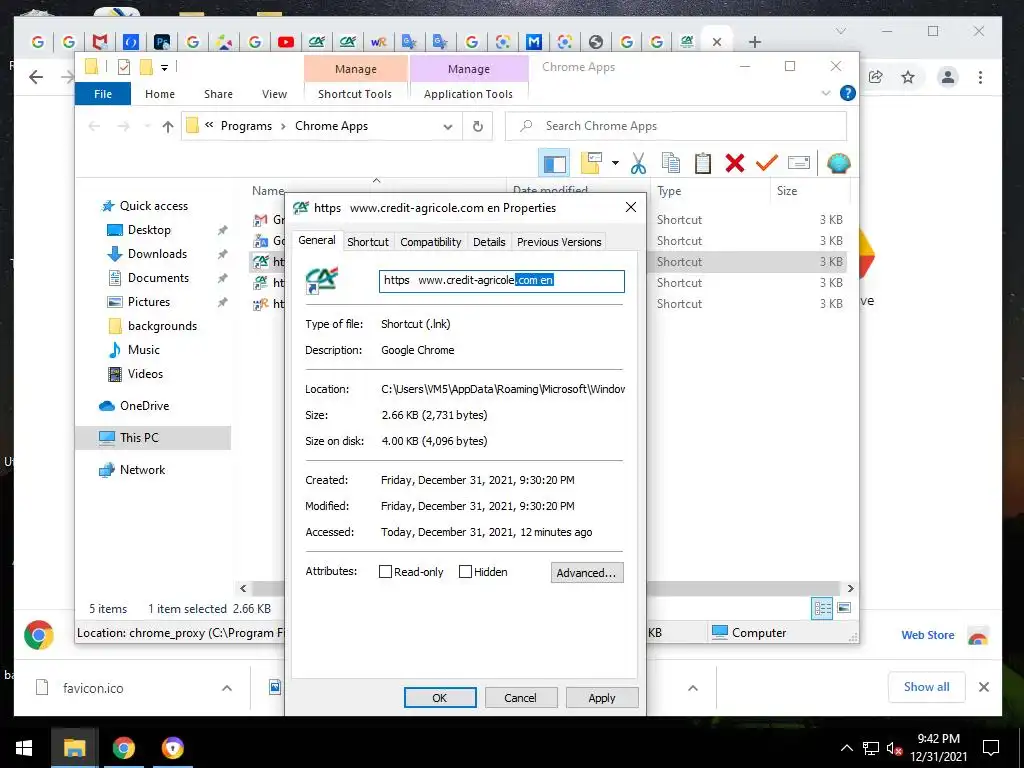Click Programs in the breadcrumb path
This screenshot has height=768, width=1024.
tap(246, 126)
